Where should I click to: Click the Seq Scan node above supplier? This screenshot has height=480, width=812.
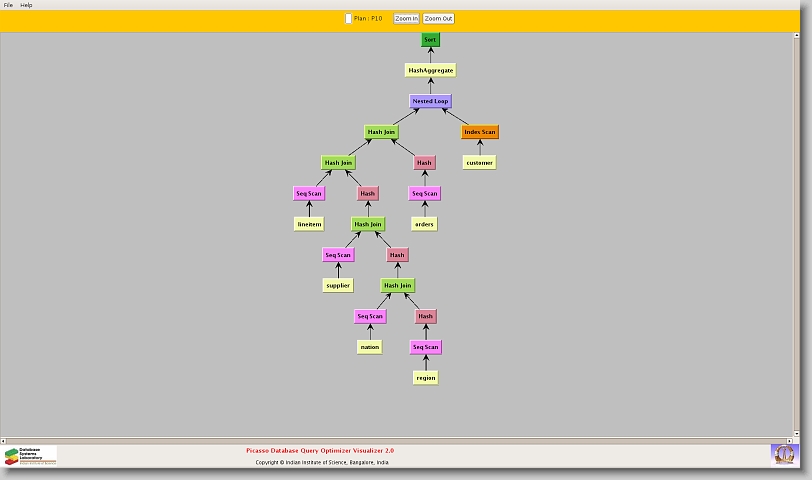tap(338, 255)
